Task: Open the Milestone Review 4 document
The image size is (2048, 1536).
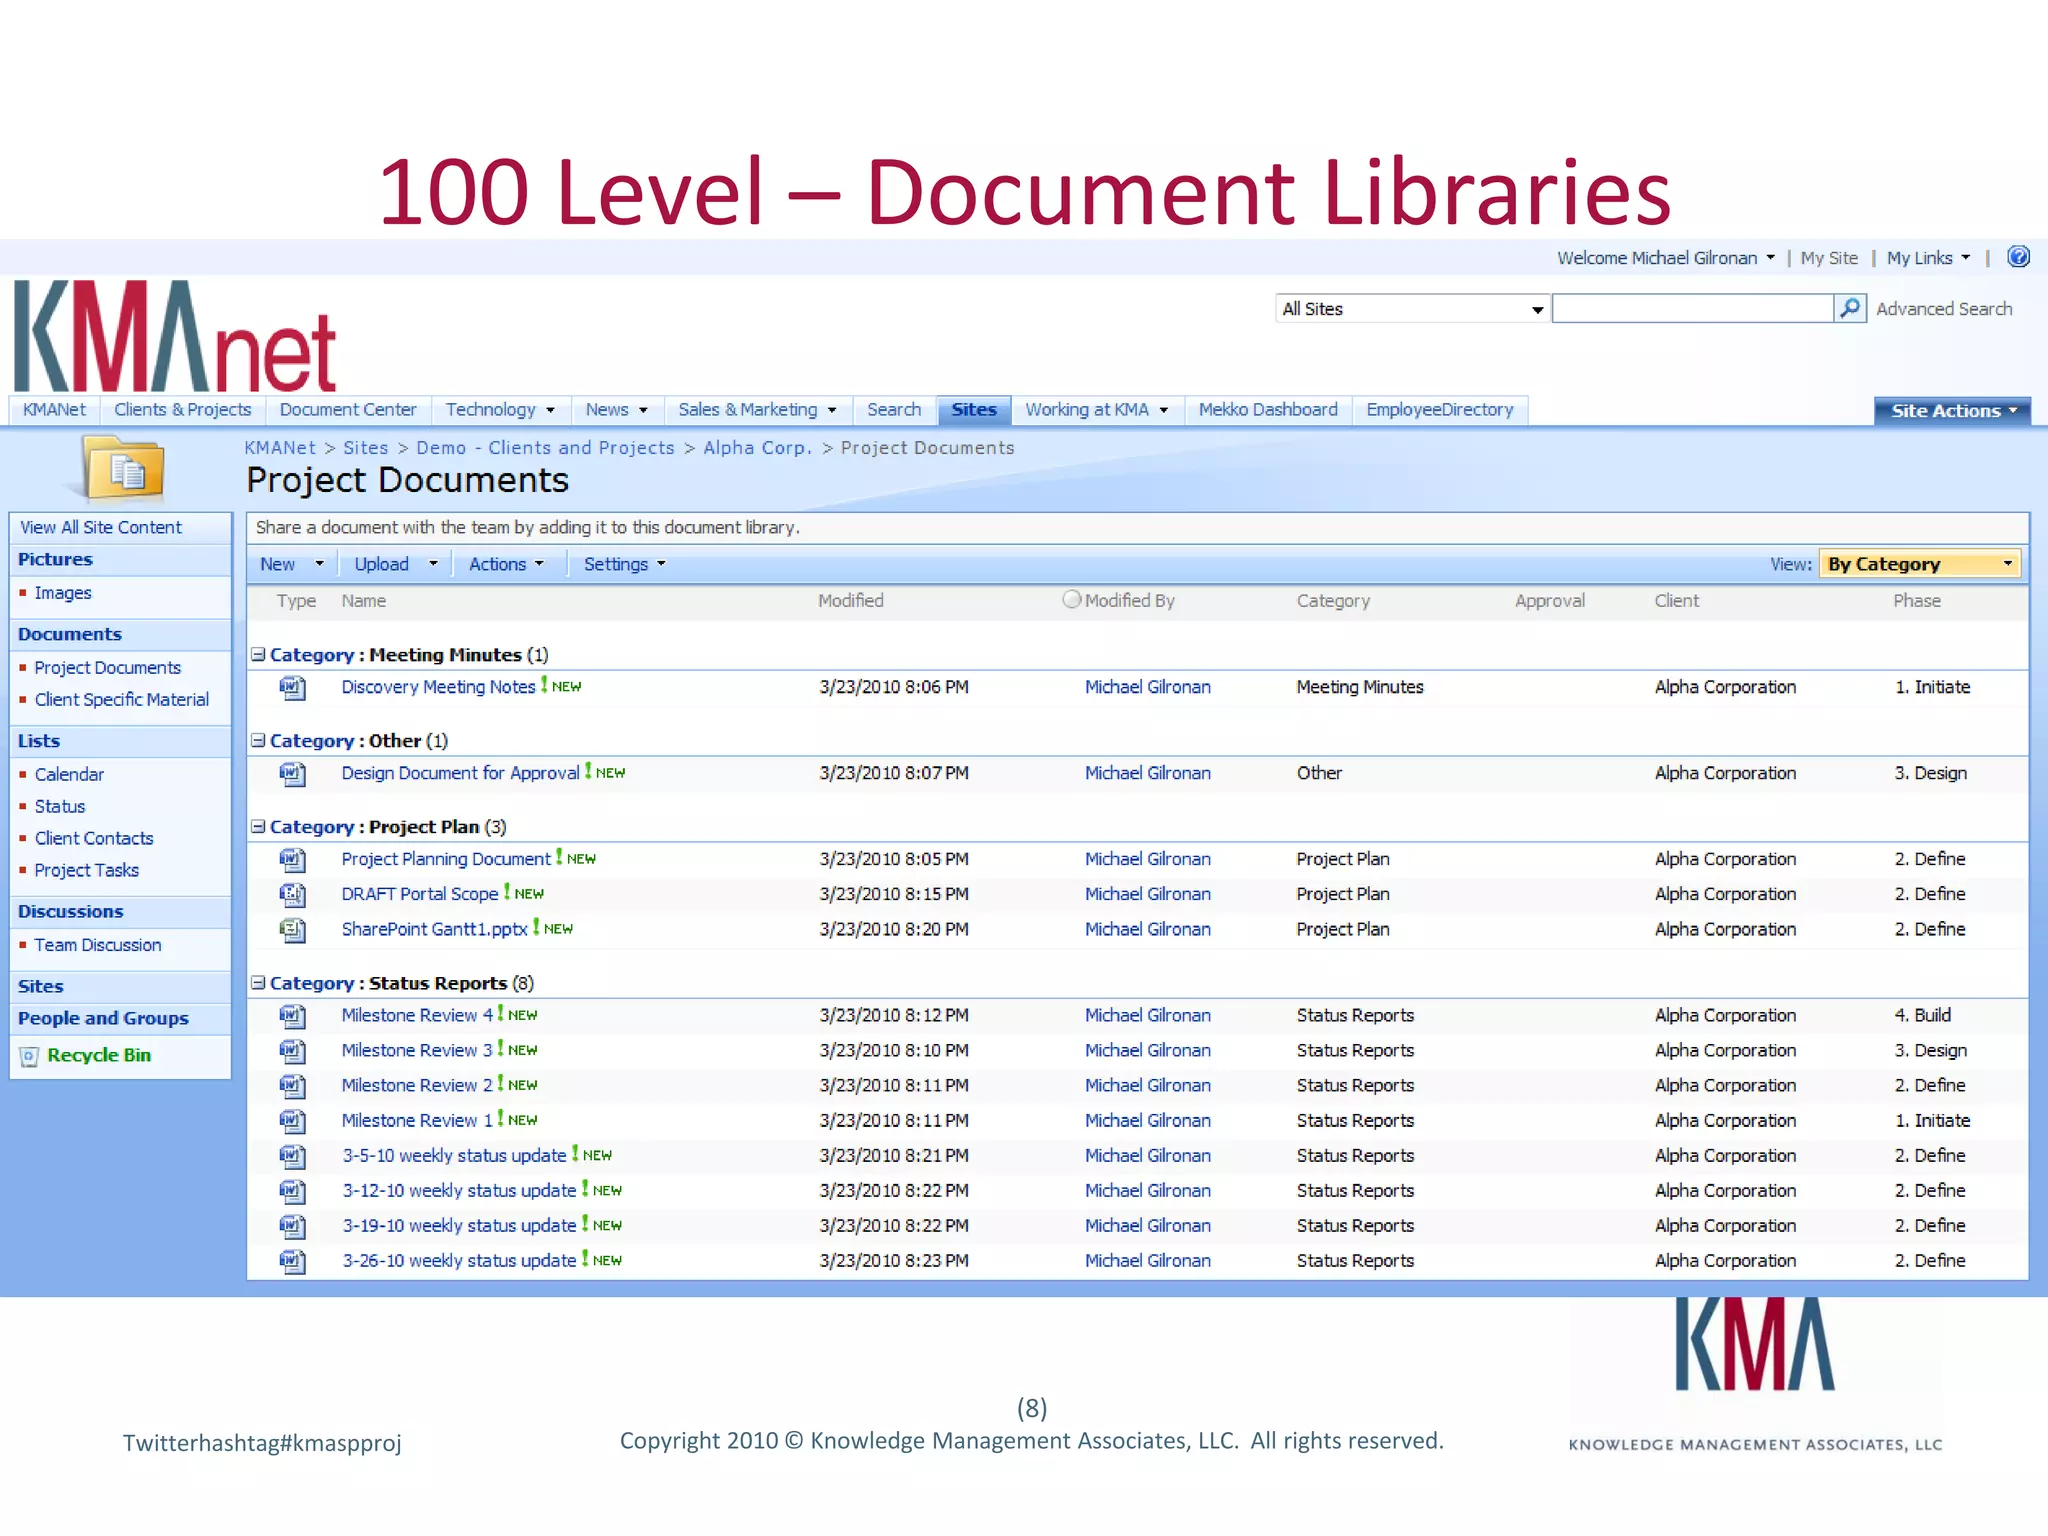Action: coord(417,1015)
